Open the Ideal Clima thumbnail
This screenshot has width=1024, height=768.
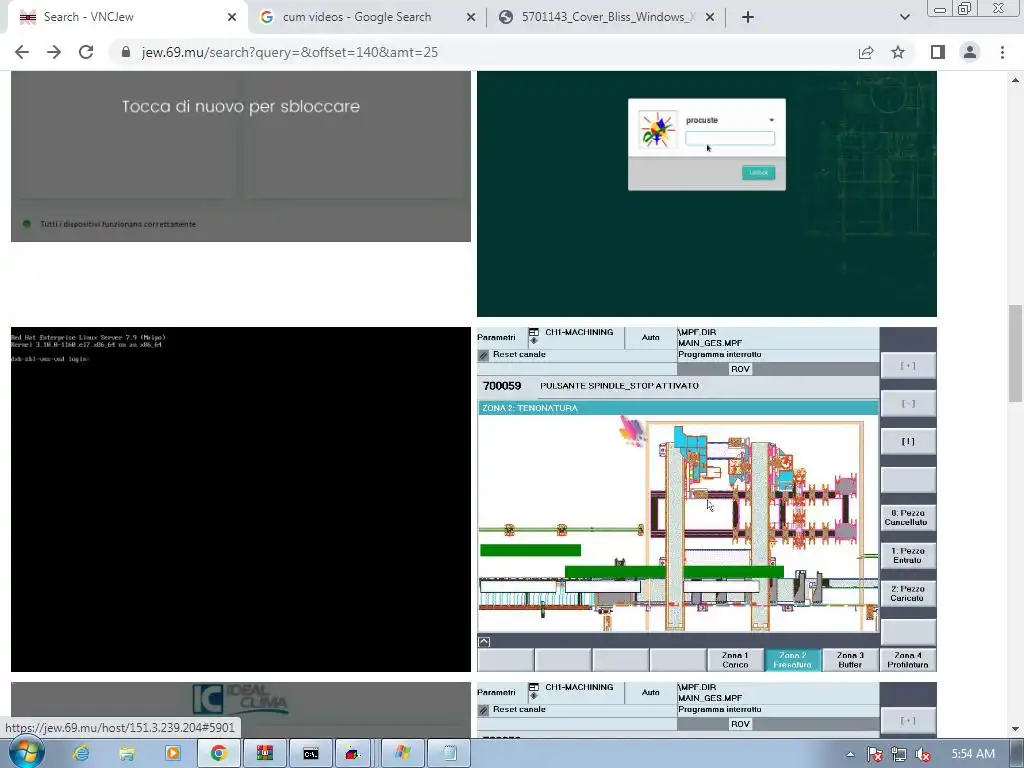(241, 710)
